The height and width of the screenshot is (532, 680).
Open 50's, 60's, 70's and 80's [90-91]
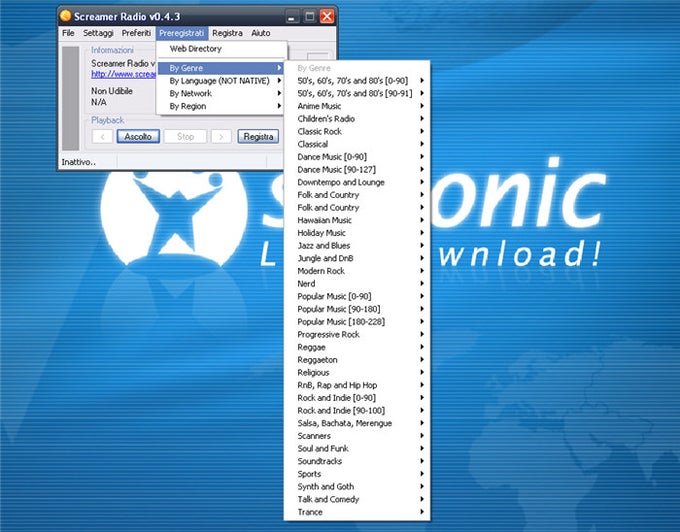357,93
